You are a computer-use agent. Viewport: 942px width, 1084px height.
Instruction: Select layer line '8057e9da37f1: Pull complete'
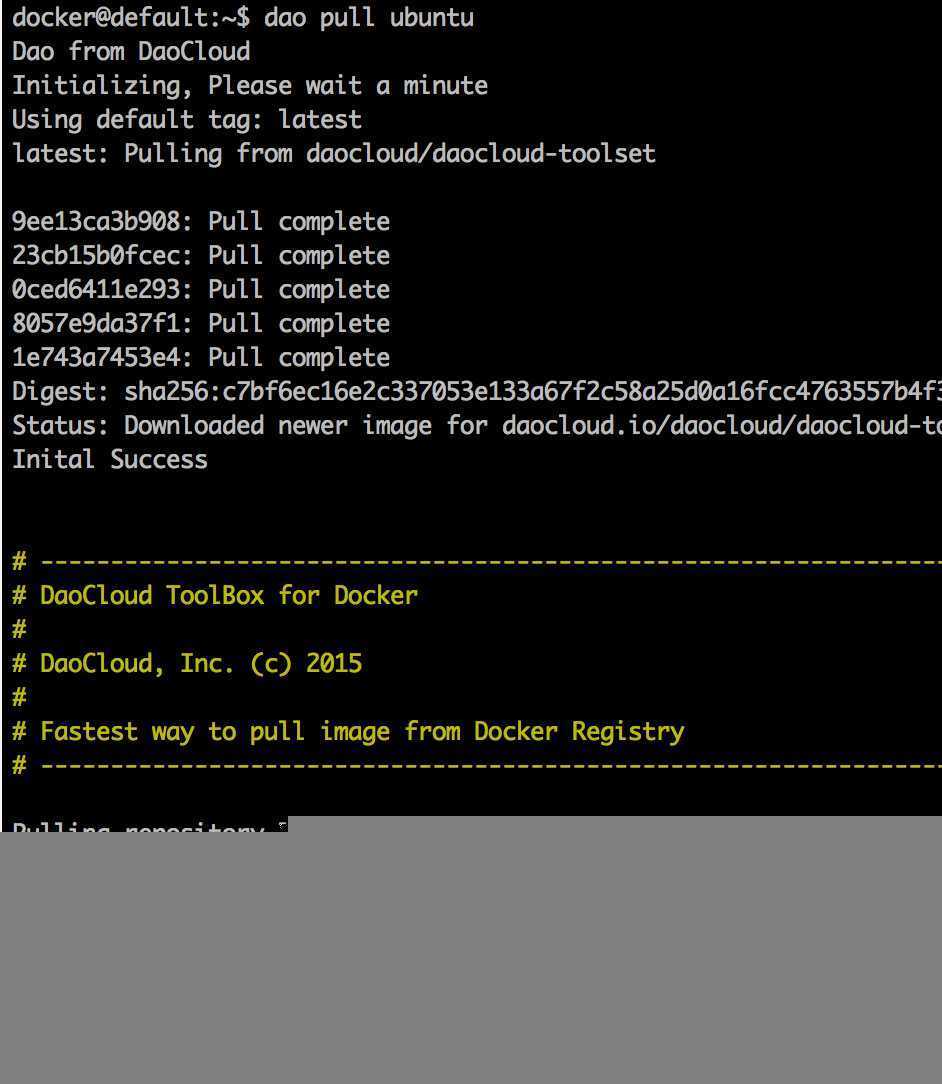(201, 324)
